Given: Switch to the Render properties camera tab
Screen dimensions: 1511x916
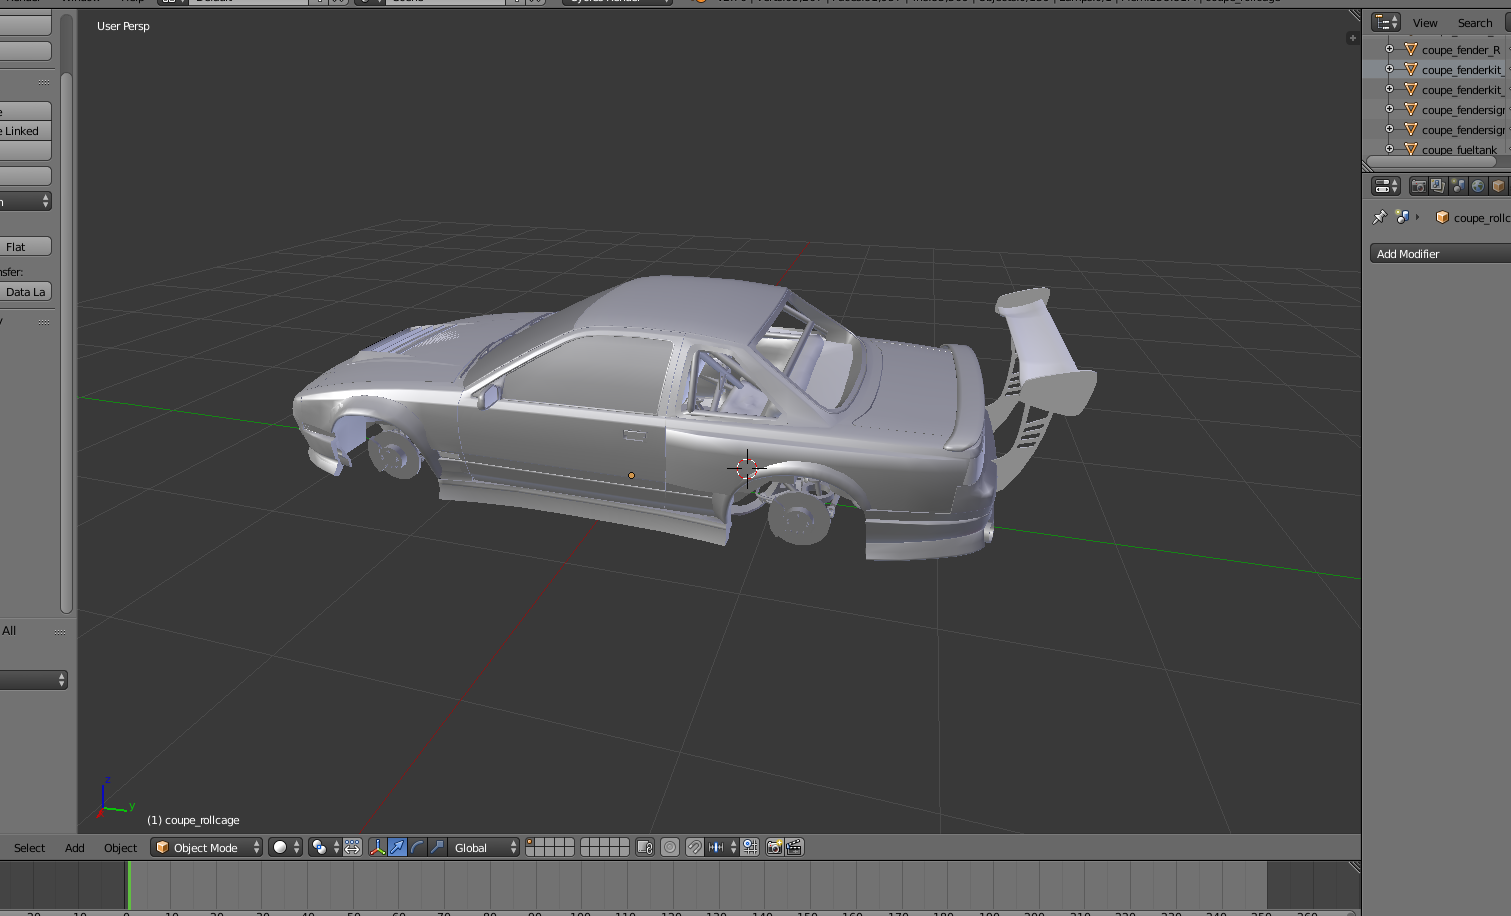Looking at the screenshot, I should coord(1418,186).
